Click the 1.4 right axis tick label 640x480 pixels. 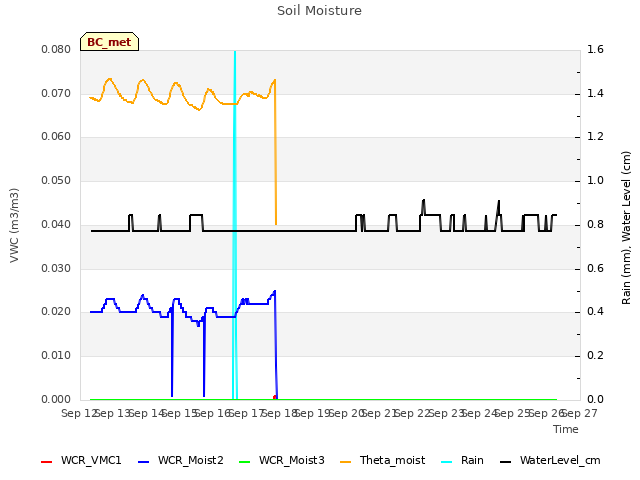(595, 93)
